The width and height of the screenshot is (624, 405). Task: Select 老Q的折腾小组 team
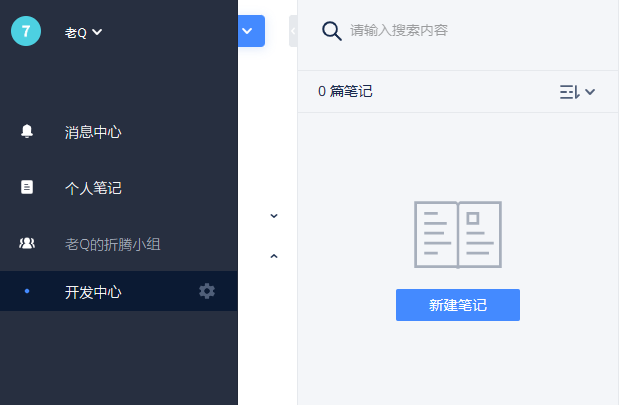tap(113, 244)
